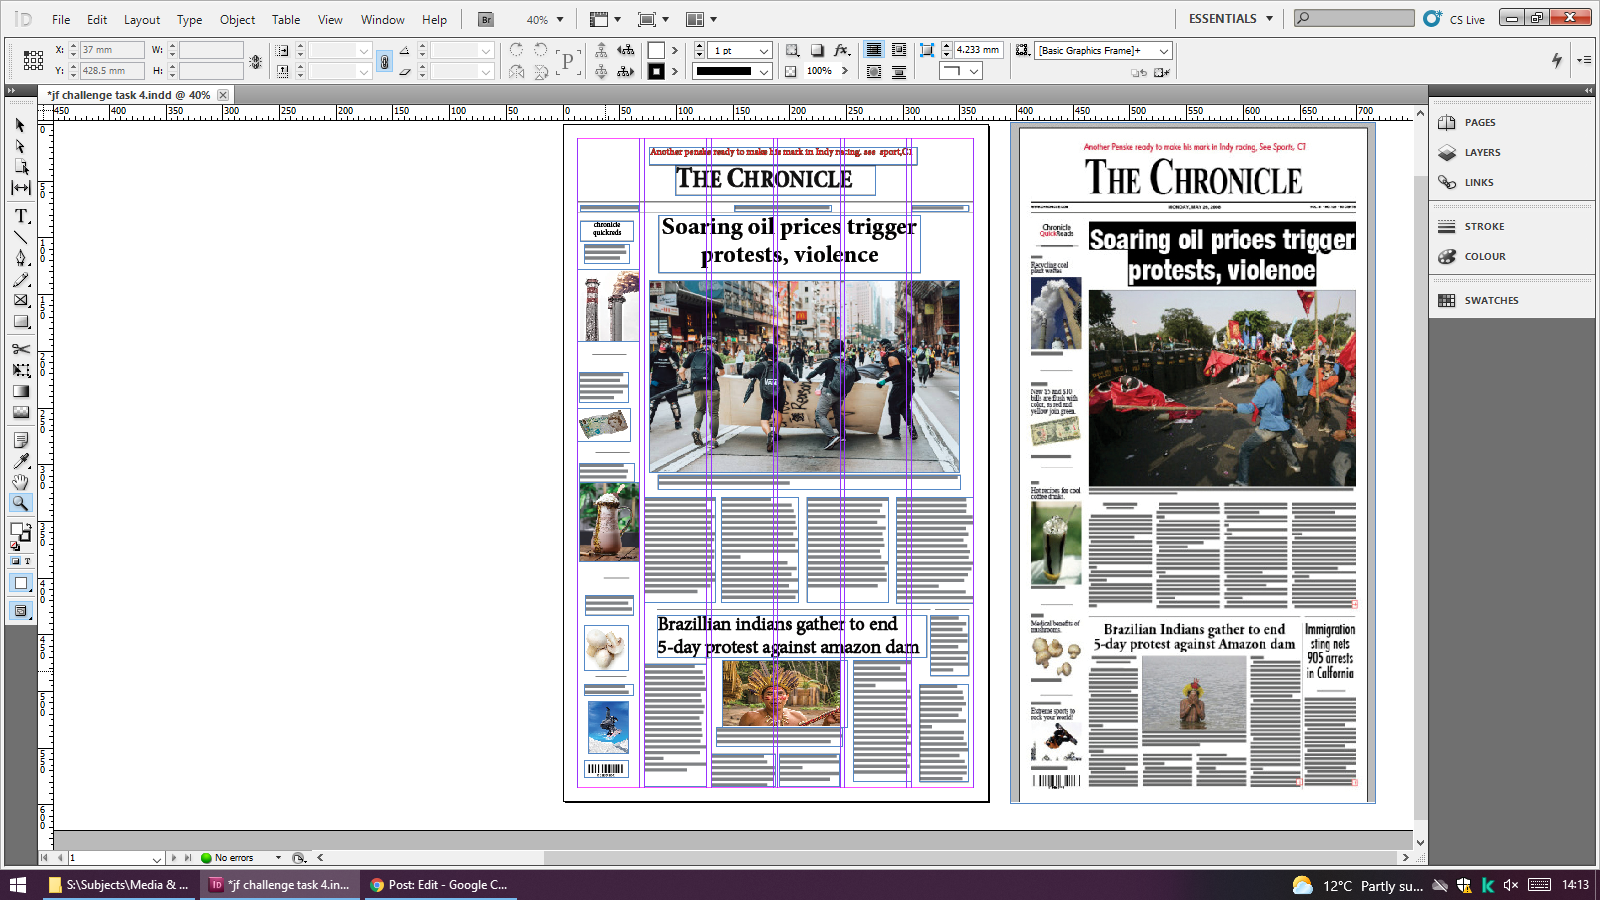Select the Gradient Feather tool
The image size is (1600, 900).
[20, 412]
